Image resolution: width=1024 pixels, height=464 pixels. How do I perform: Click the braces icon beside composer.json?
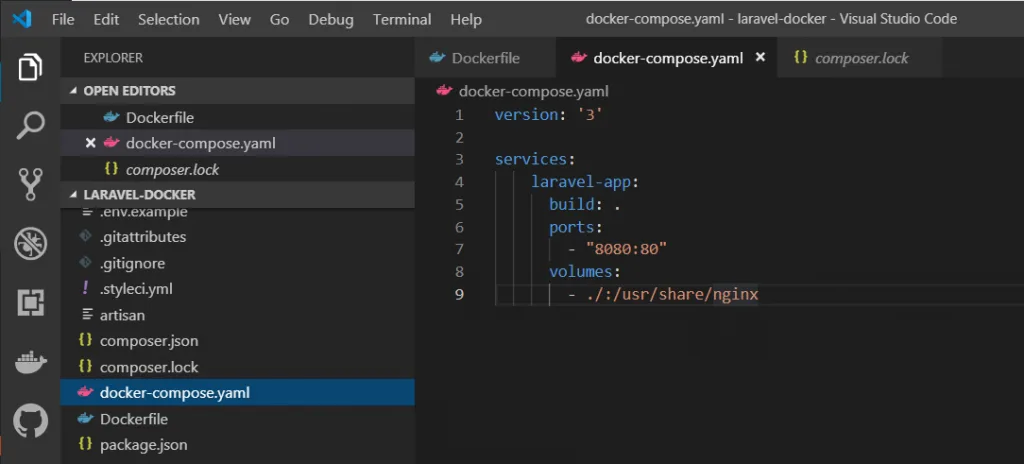(85, 340)
